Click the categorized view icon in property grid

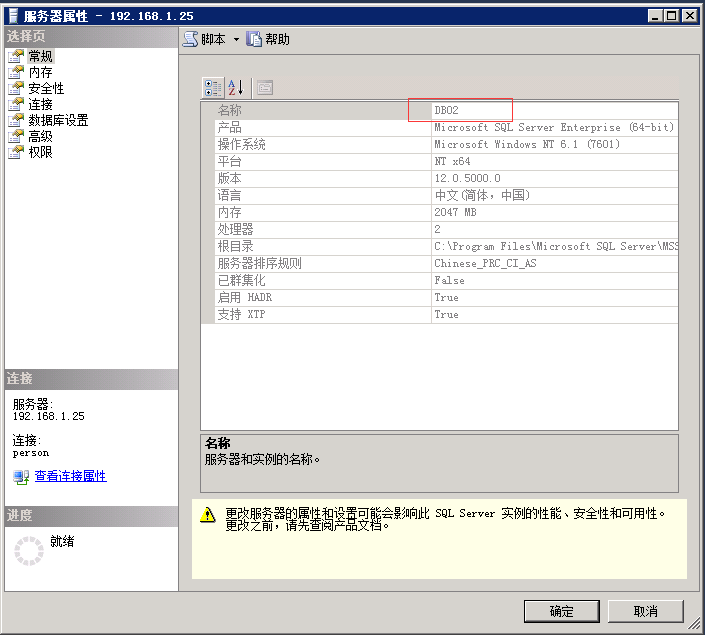coord(213,88)
